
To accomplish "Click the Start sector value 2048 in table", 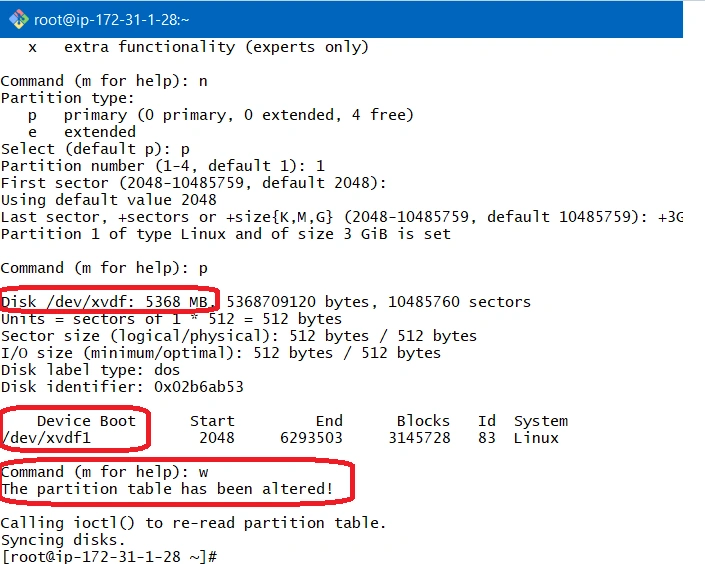I will click(x=217, y=438).
